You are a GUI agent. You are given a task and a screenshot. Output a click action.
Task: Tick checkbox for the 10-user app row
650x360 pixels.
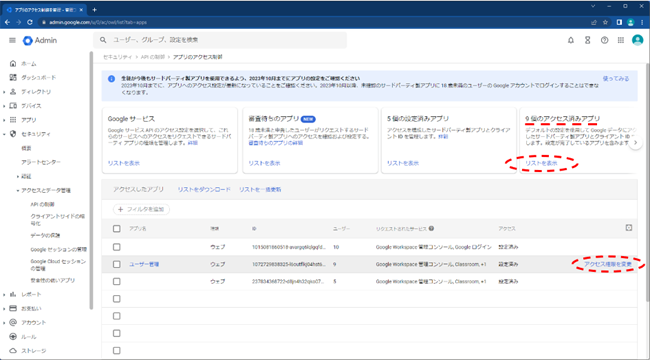[116, 247]
